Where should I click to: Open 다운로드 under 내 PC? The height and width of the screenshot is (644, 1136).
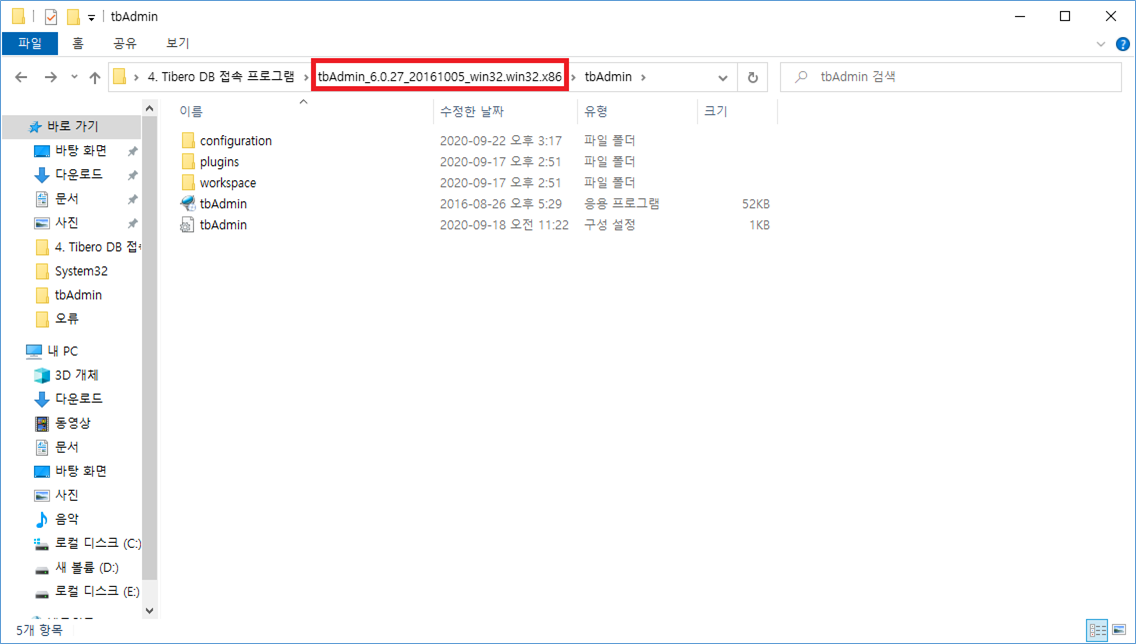pyautogui.click(x=79, y=399)
